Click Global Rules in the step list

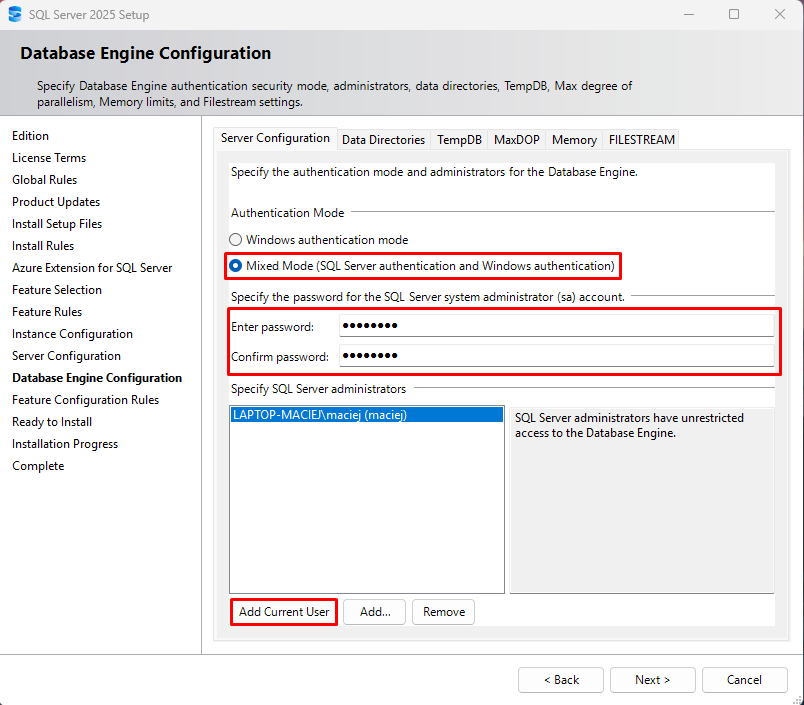tap(45, 180)
